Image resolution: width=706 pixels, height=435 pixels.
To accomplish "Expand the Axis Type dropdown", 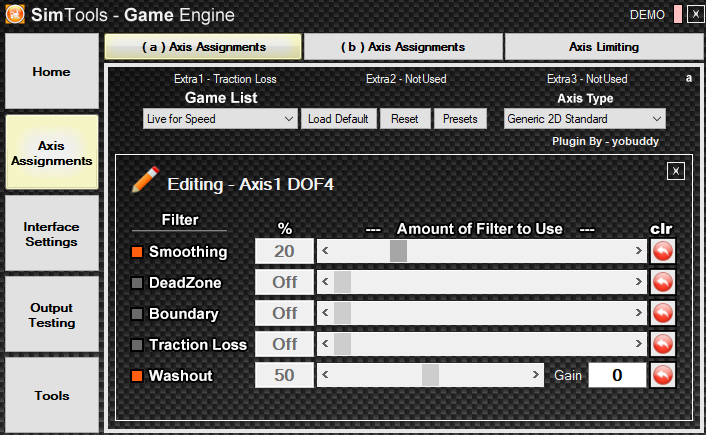I will (x=584, y=119).
